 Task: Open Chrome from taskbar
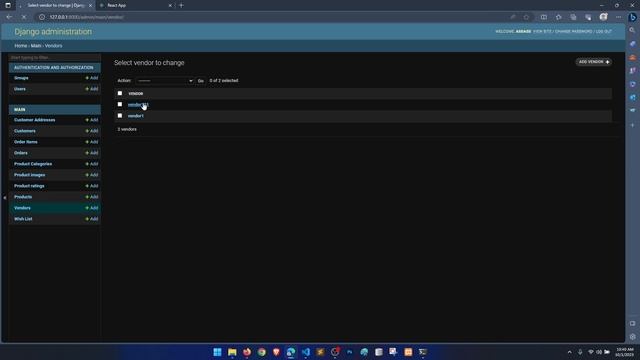click(262, 352)
